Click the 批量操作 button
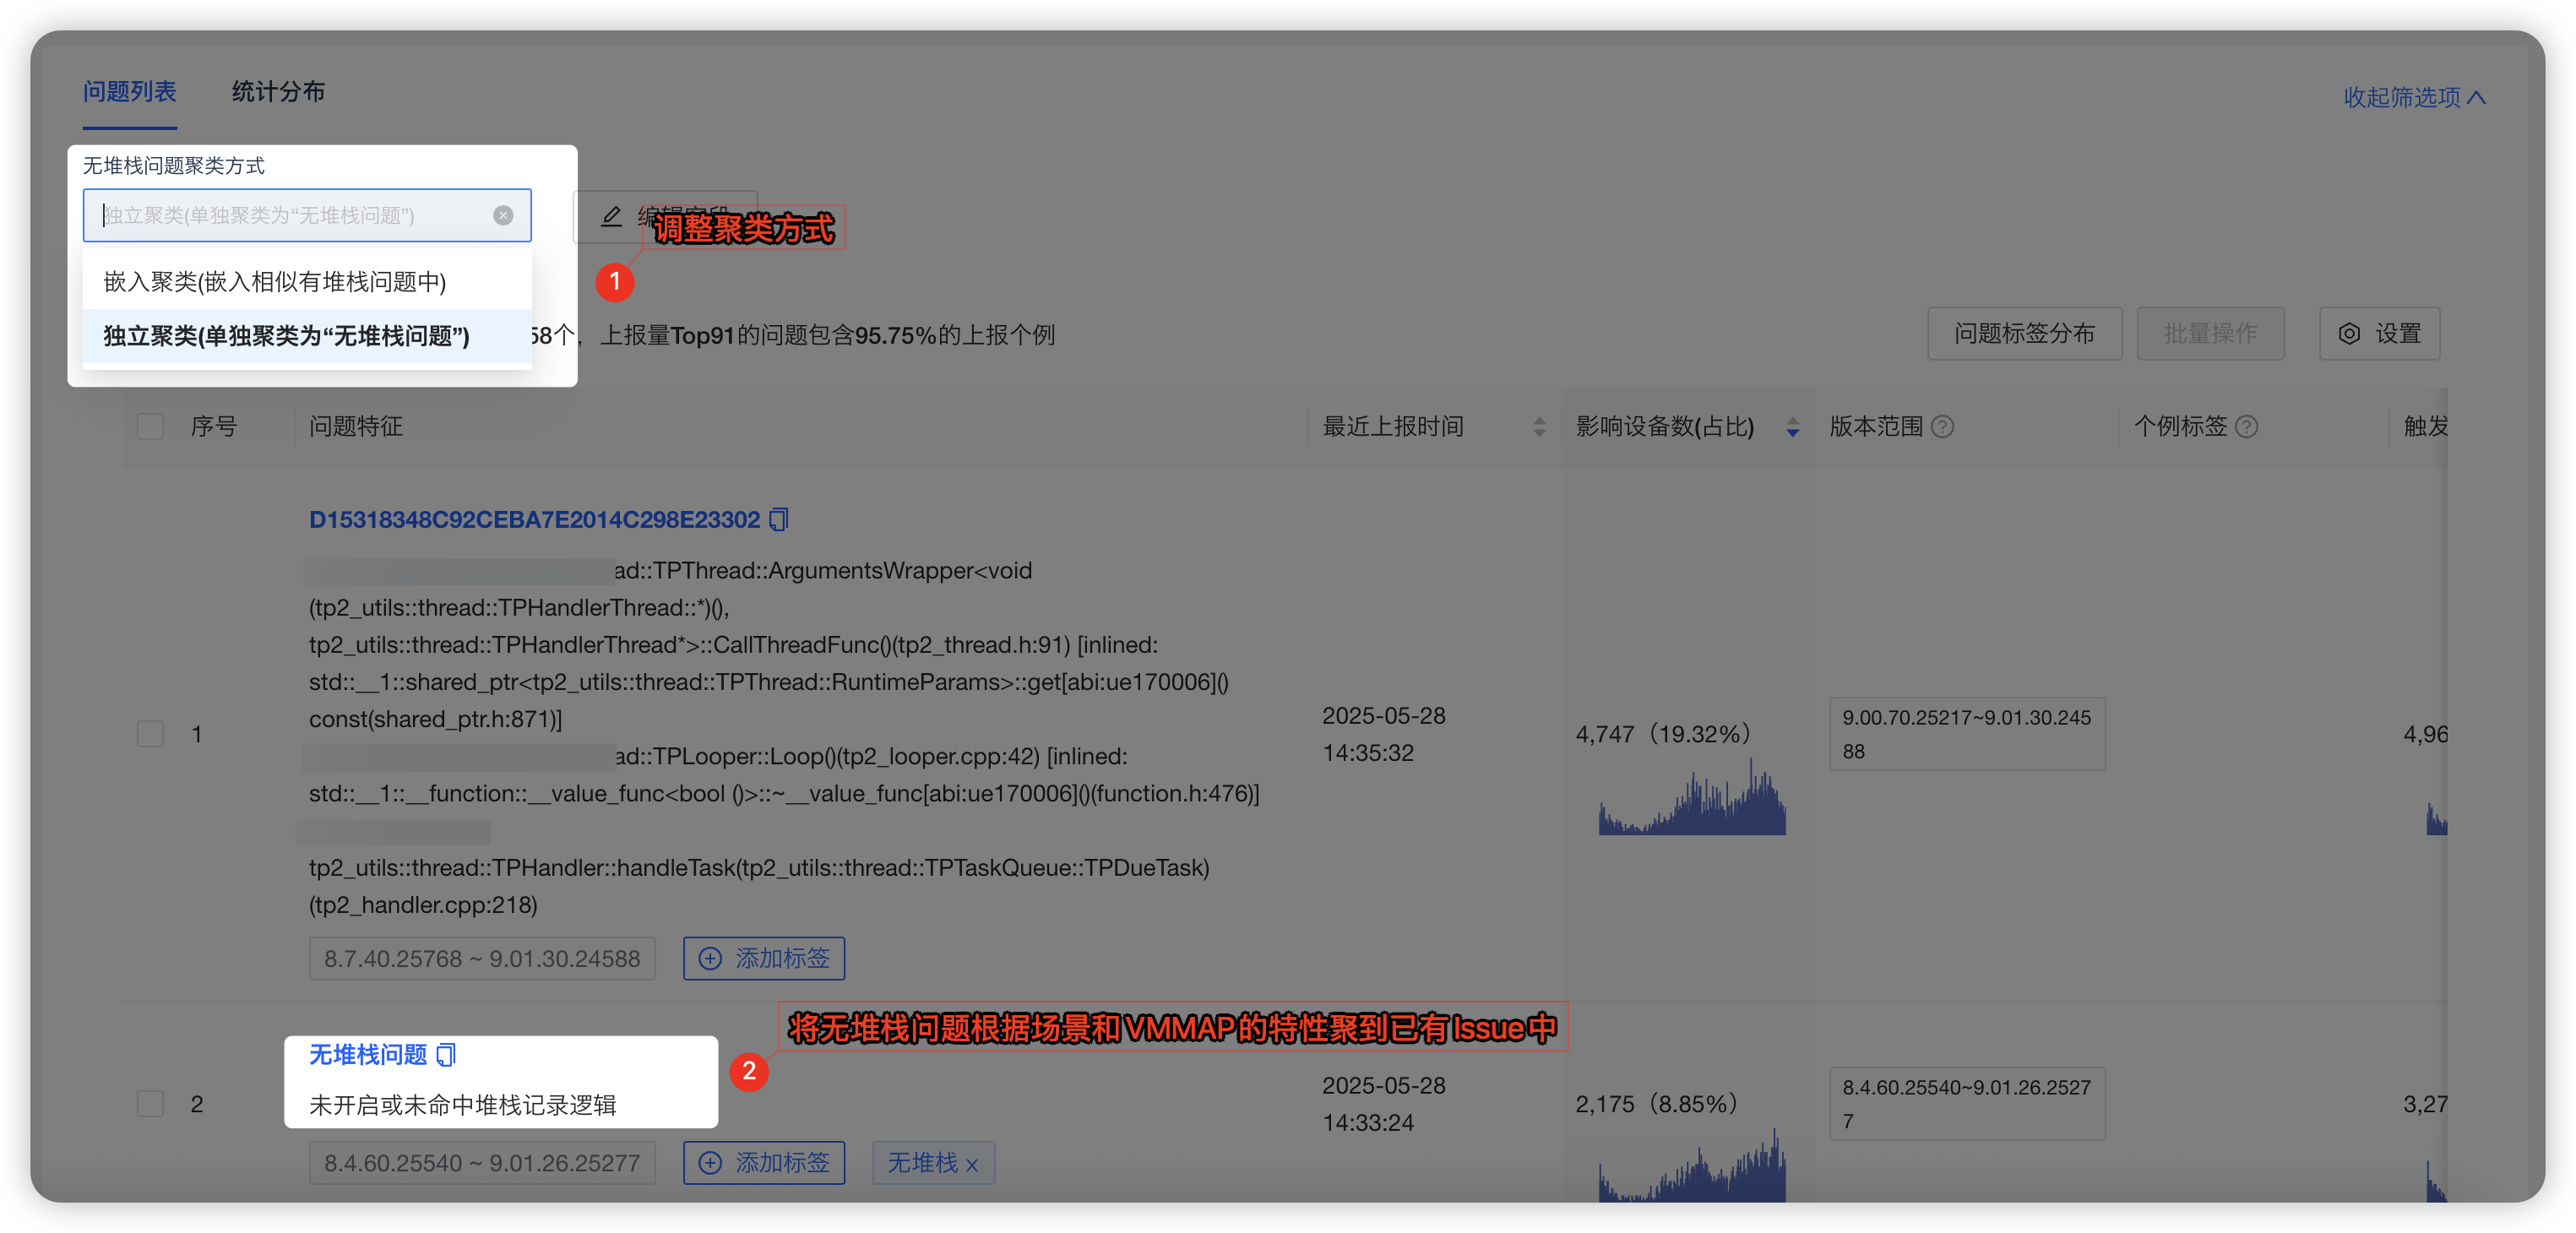This screenshot has width=2576, height=1233. point(2210,333)
